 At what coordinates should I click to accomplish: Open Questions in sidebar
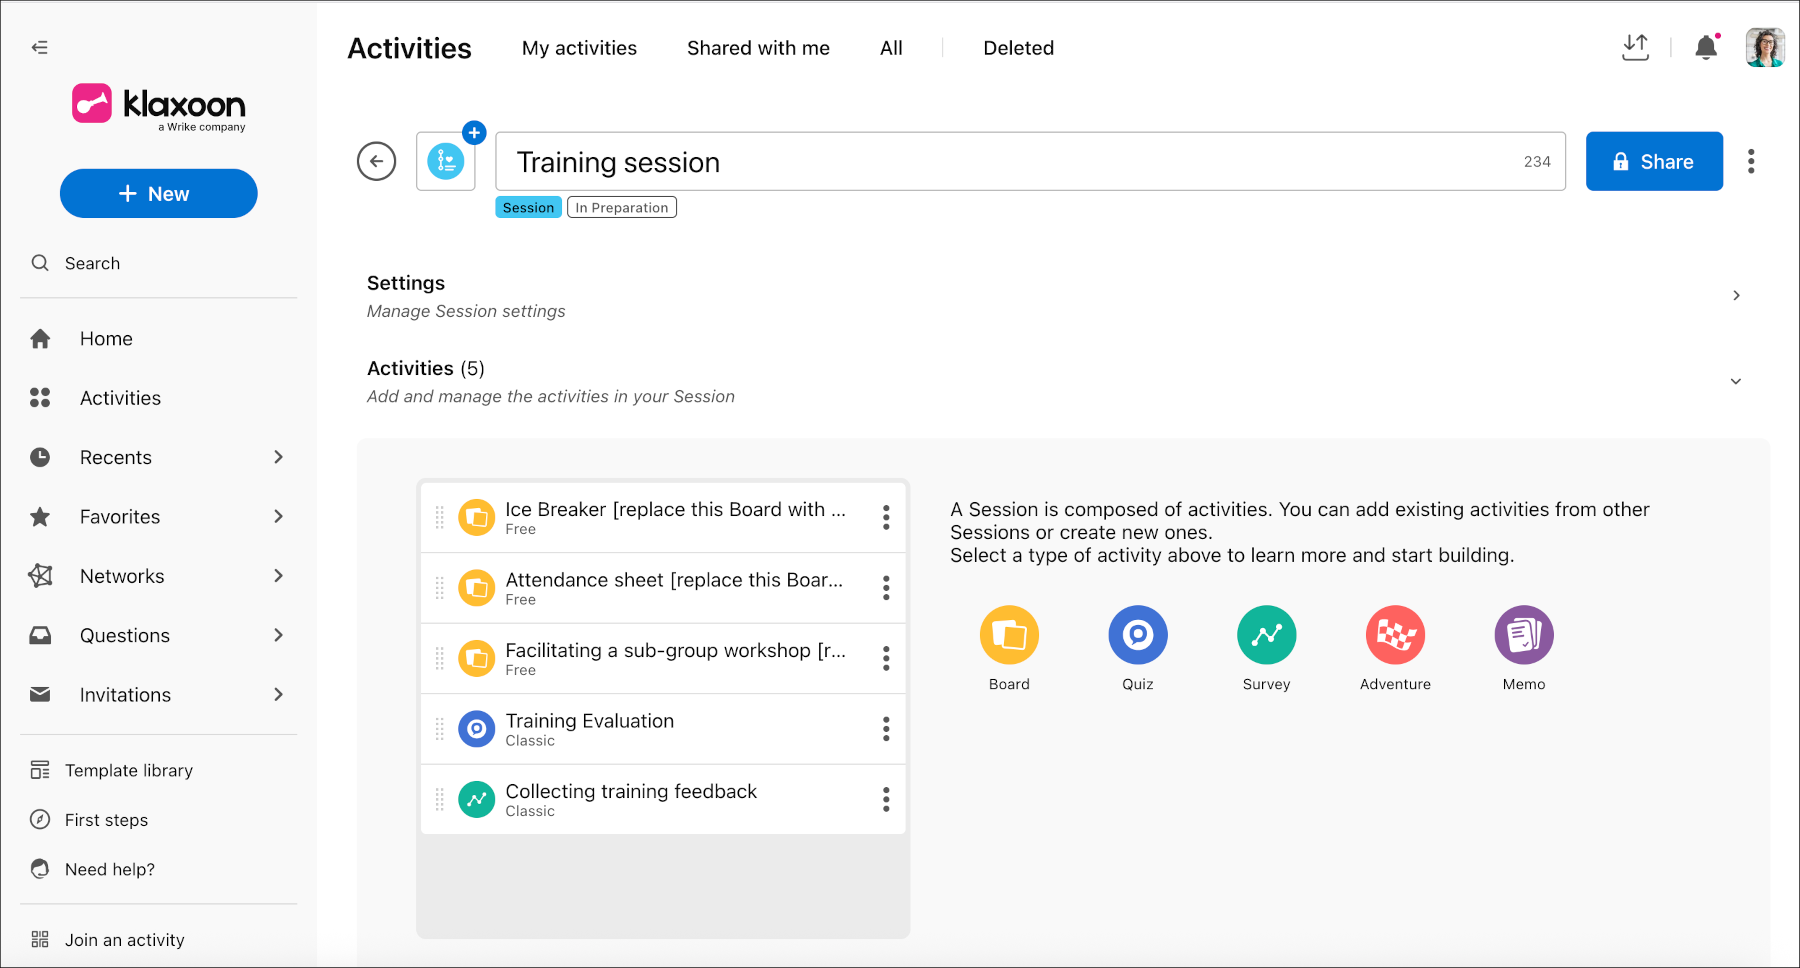[125, 635]
